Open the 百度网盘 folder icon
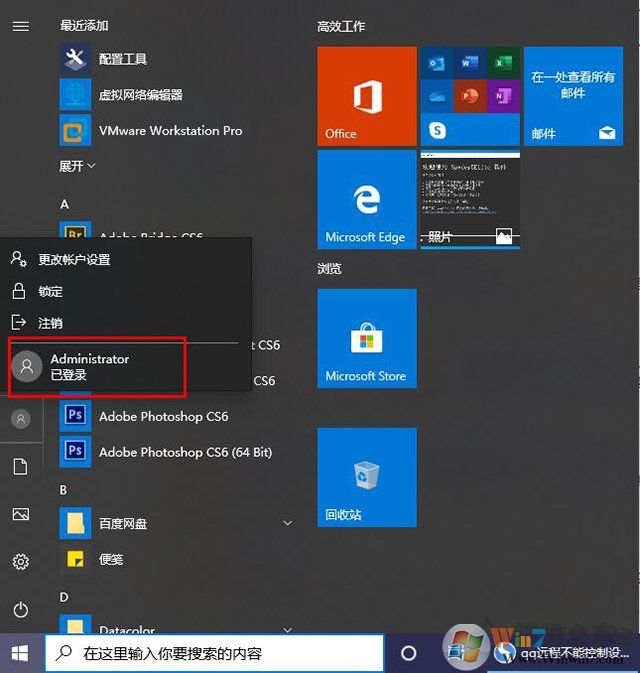Screen dimensions: 640x673 tap(75, 523)
